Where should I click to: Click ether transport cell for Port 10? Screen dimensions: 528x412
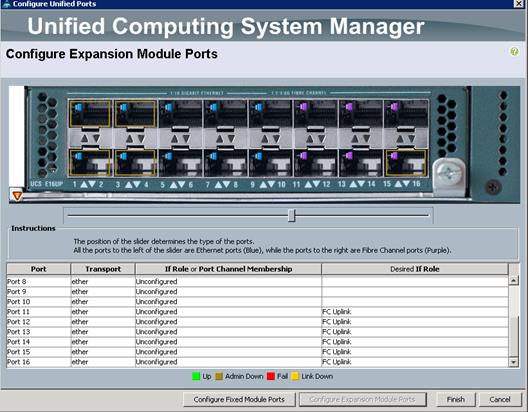click(x=103, y=302)
